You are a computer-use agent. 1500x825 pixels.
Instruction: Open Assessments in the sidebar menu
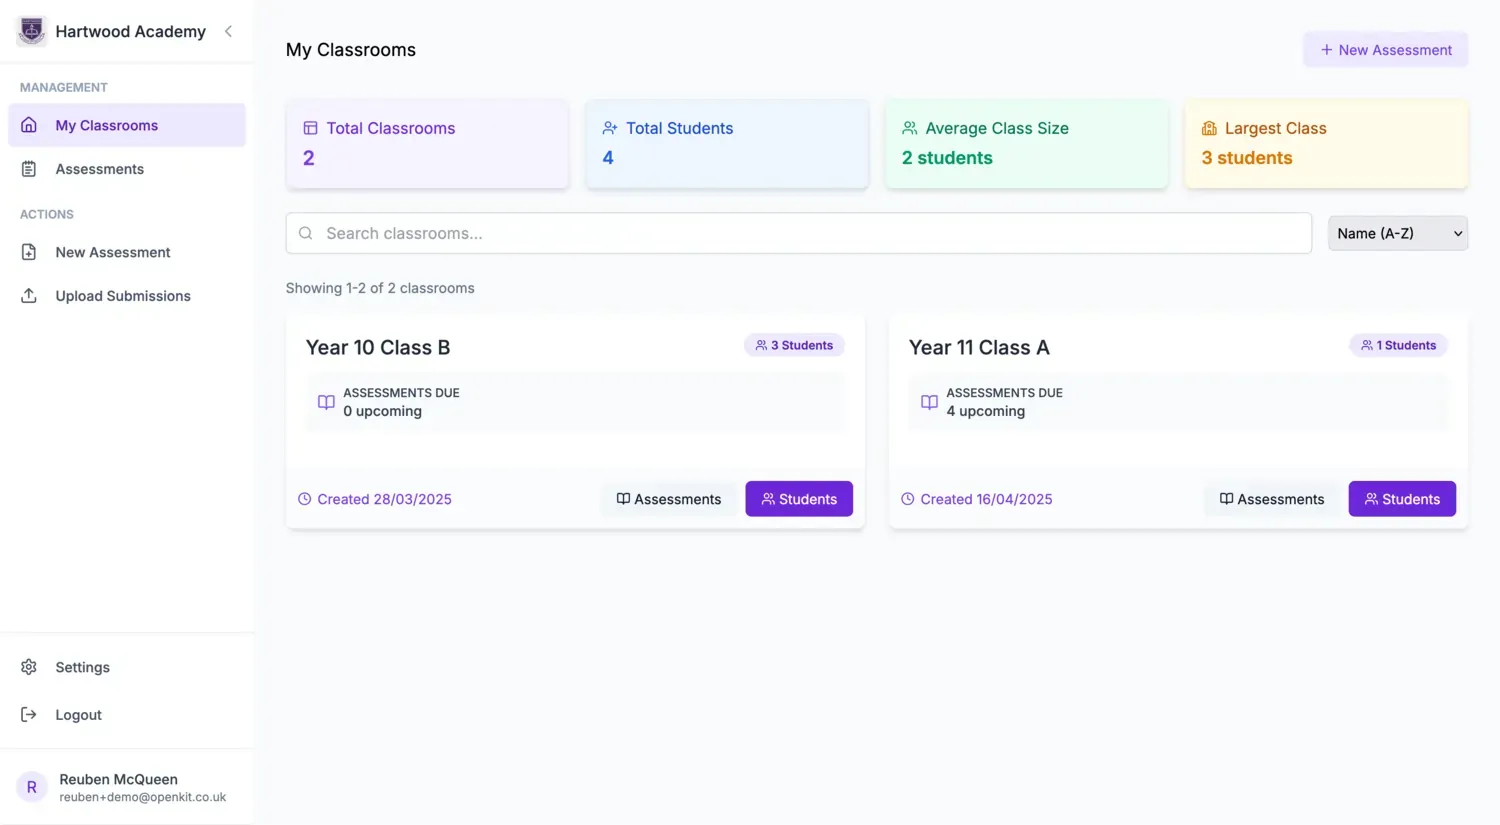100,169
